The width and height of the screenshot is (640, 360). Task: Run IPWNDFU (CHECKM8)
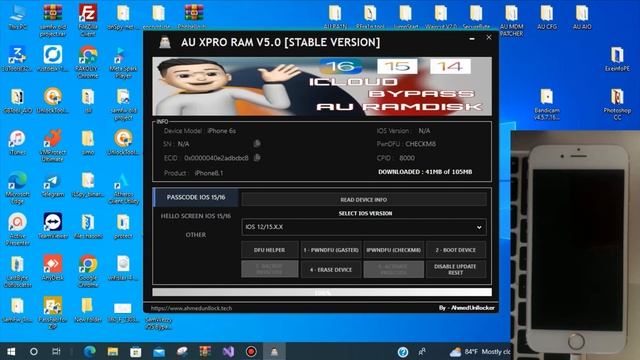(x=393, y=250)
